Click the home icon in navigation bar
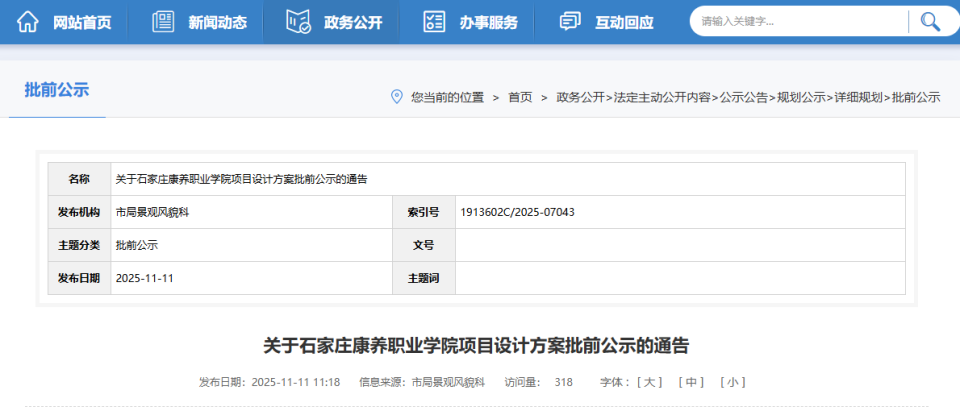 pyautogui.click(x=28, y=22)
